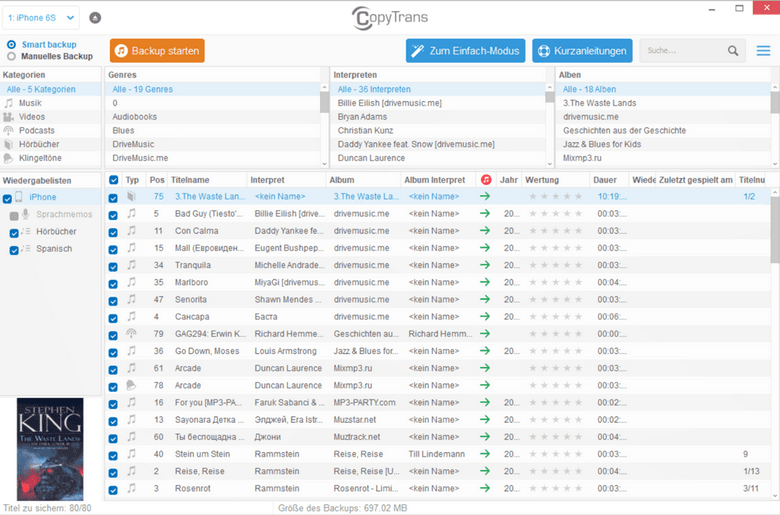Select the Manuelles Backup radio button

[x=11, y=56]
